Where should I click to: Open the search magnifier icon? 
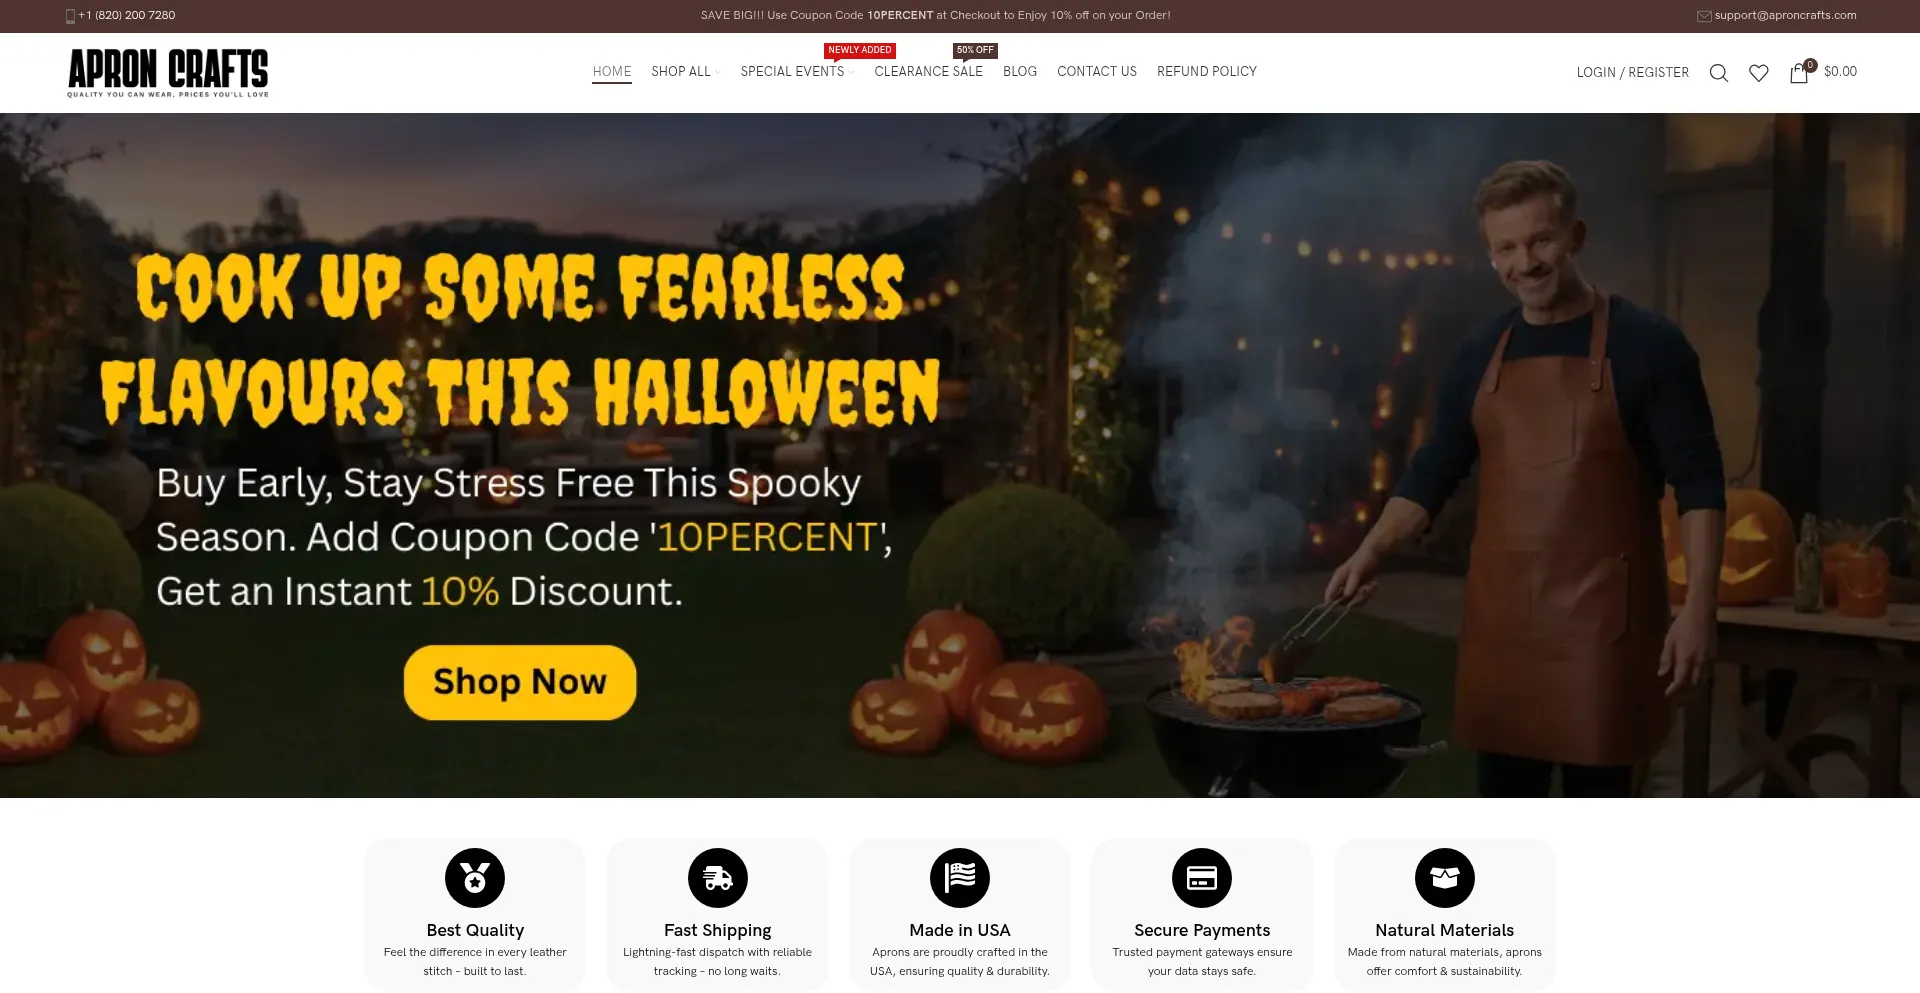(x=1718, y=73)
